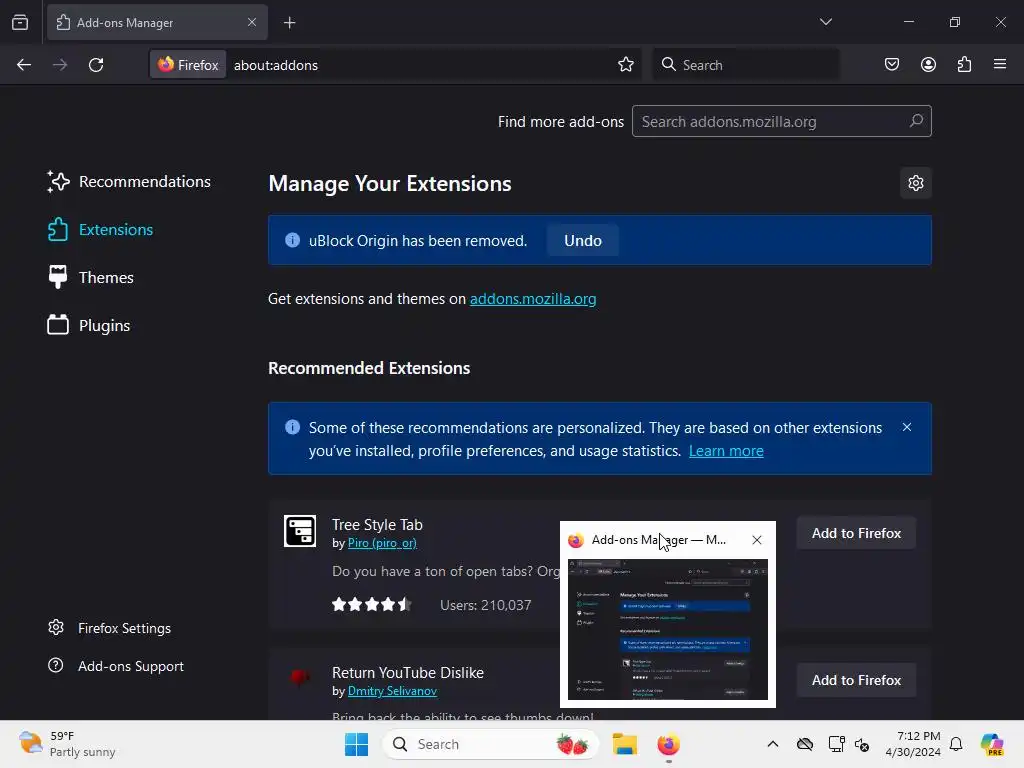Add Return YouTube Dislike to Firefox
This screenshot has height=768, width=1024.
(856, 680)
